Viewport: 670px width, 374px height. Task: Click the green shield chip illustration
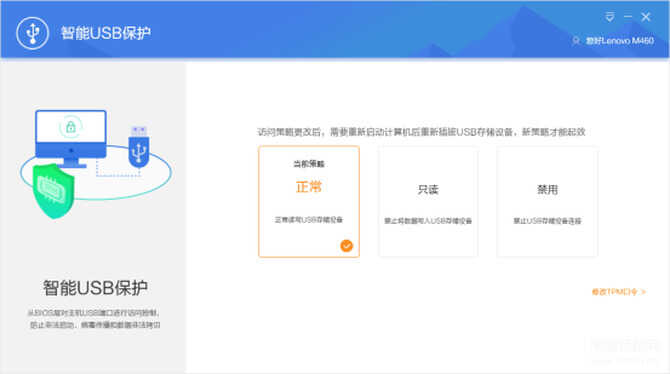pos(53,191)
